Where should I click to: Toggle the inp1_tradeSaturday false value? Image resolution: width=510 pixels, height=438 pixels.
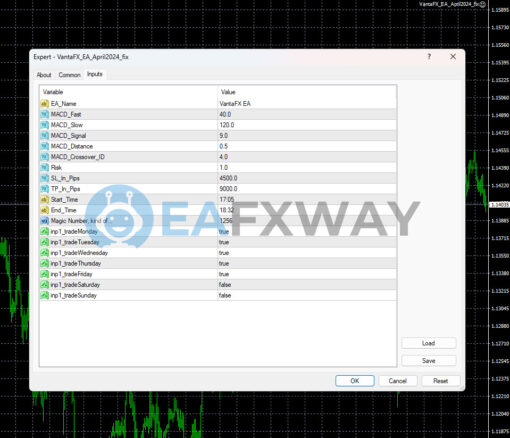[x=307, y=285]
